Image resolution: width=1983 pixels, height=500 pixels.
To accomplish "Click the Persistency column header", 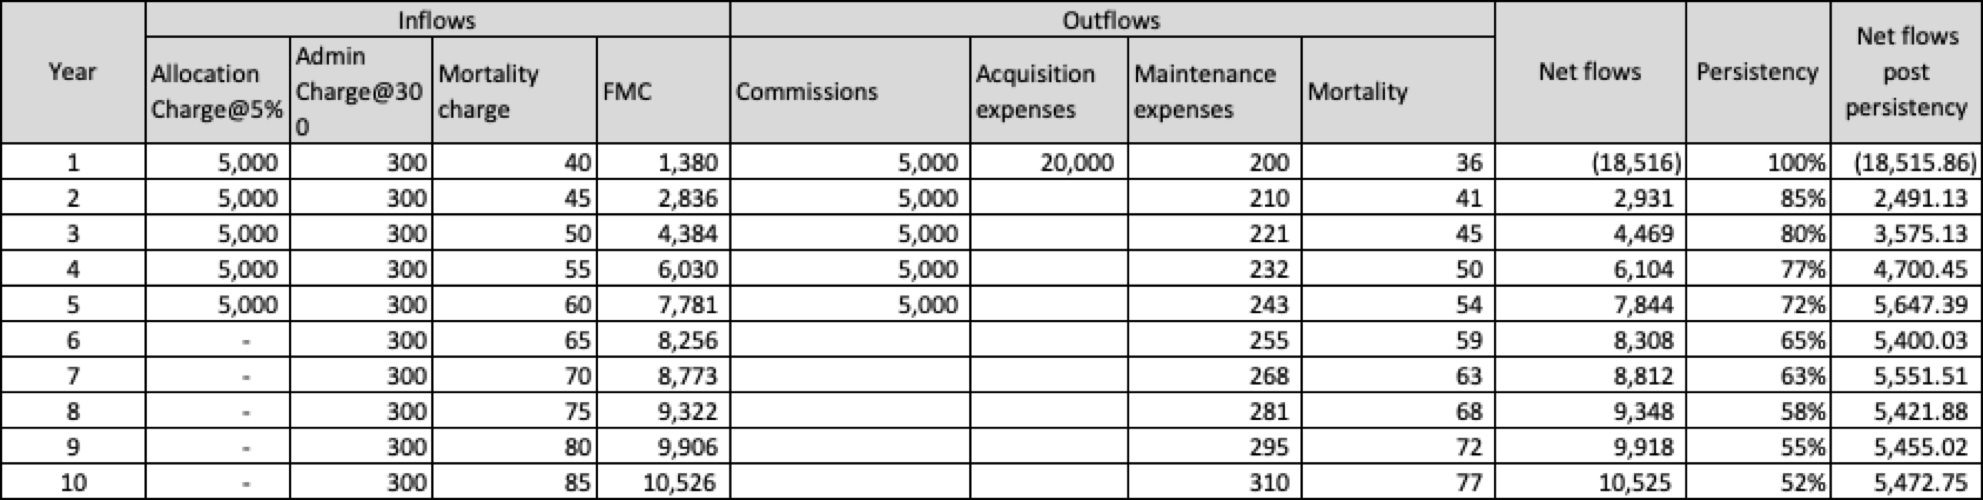I will (x=1757, y=72).
